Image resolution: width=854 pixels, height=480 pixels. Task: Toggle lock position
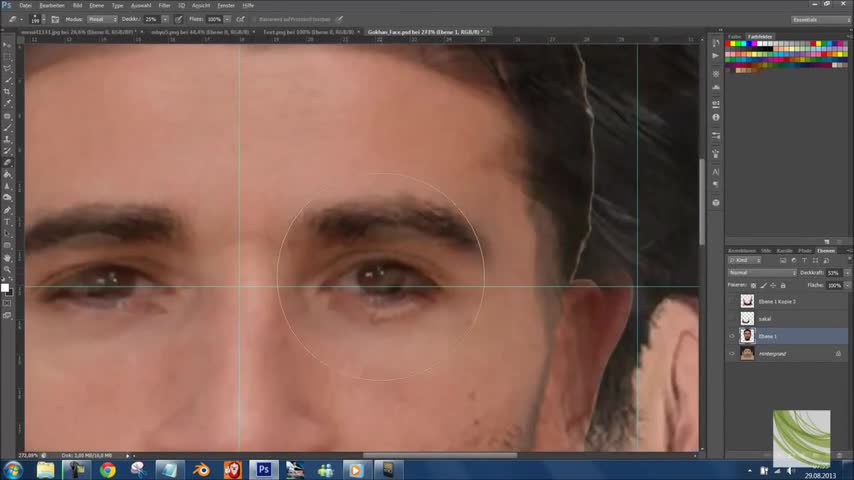[x=773, y=285]
